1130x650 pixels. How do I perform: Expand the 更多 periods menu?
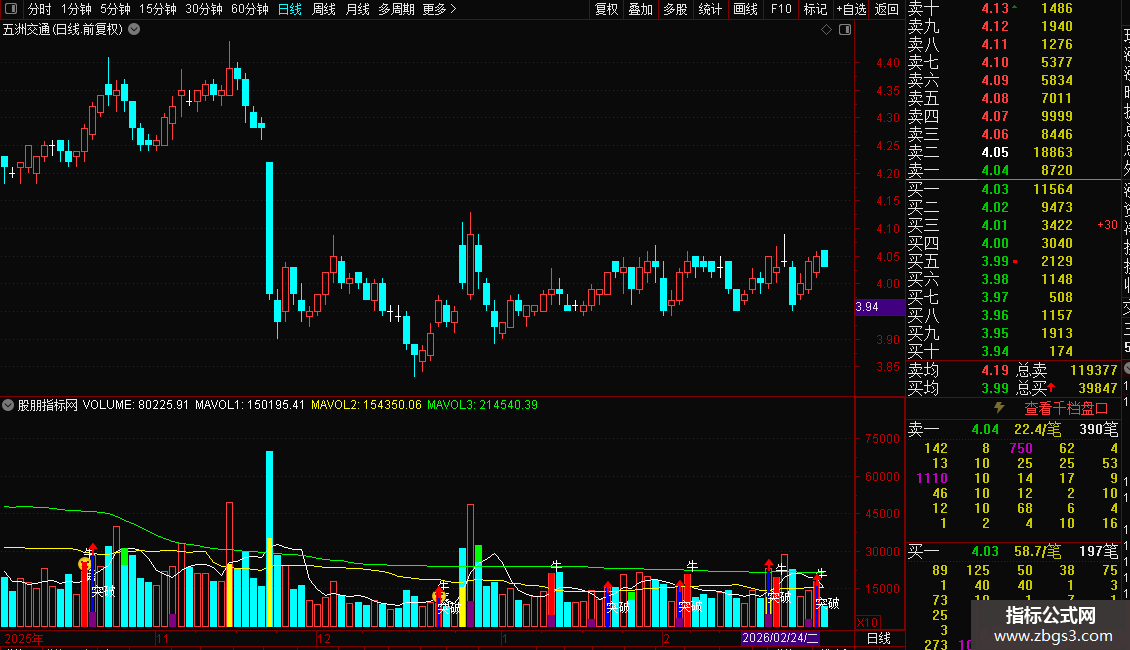point(439,9)
